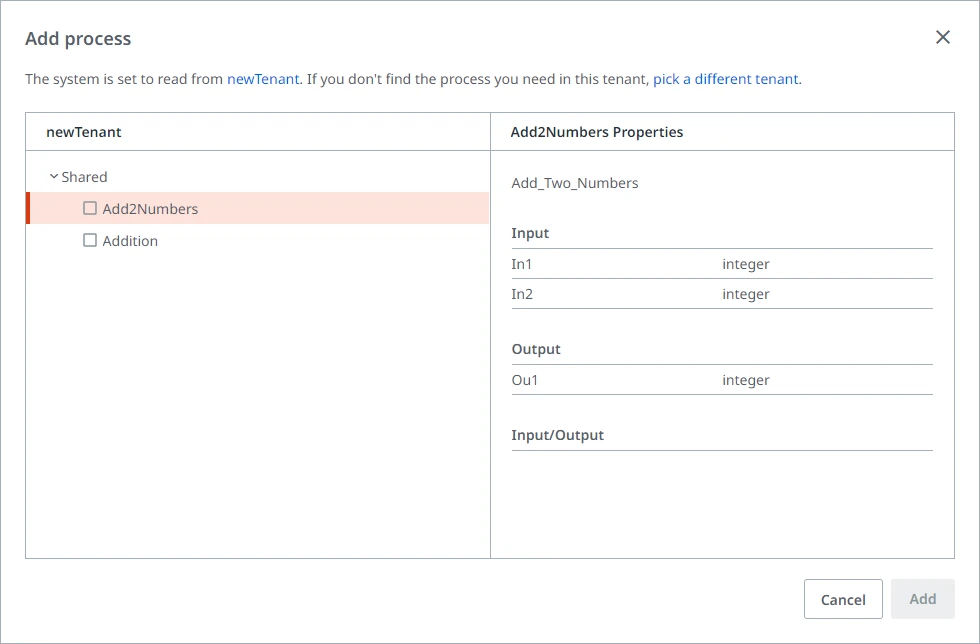Click the Ou1 output argument name
Viewport: 980px width, 644px height.
[524, 380]
